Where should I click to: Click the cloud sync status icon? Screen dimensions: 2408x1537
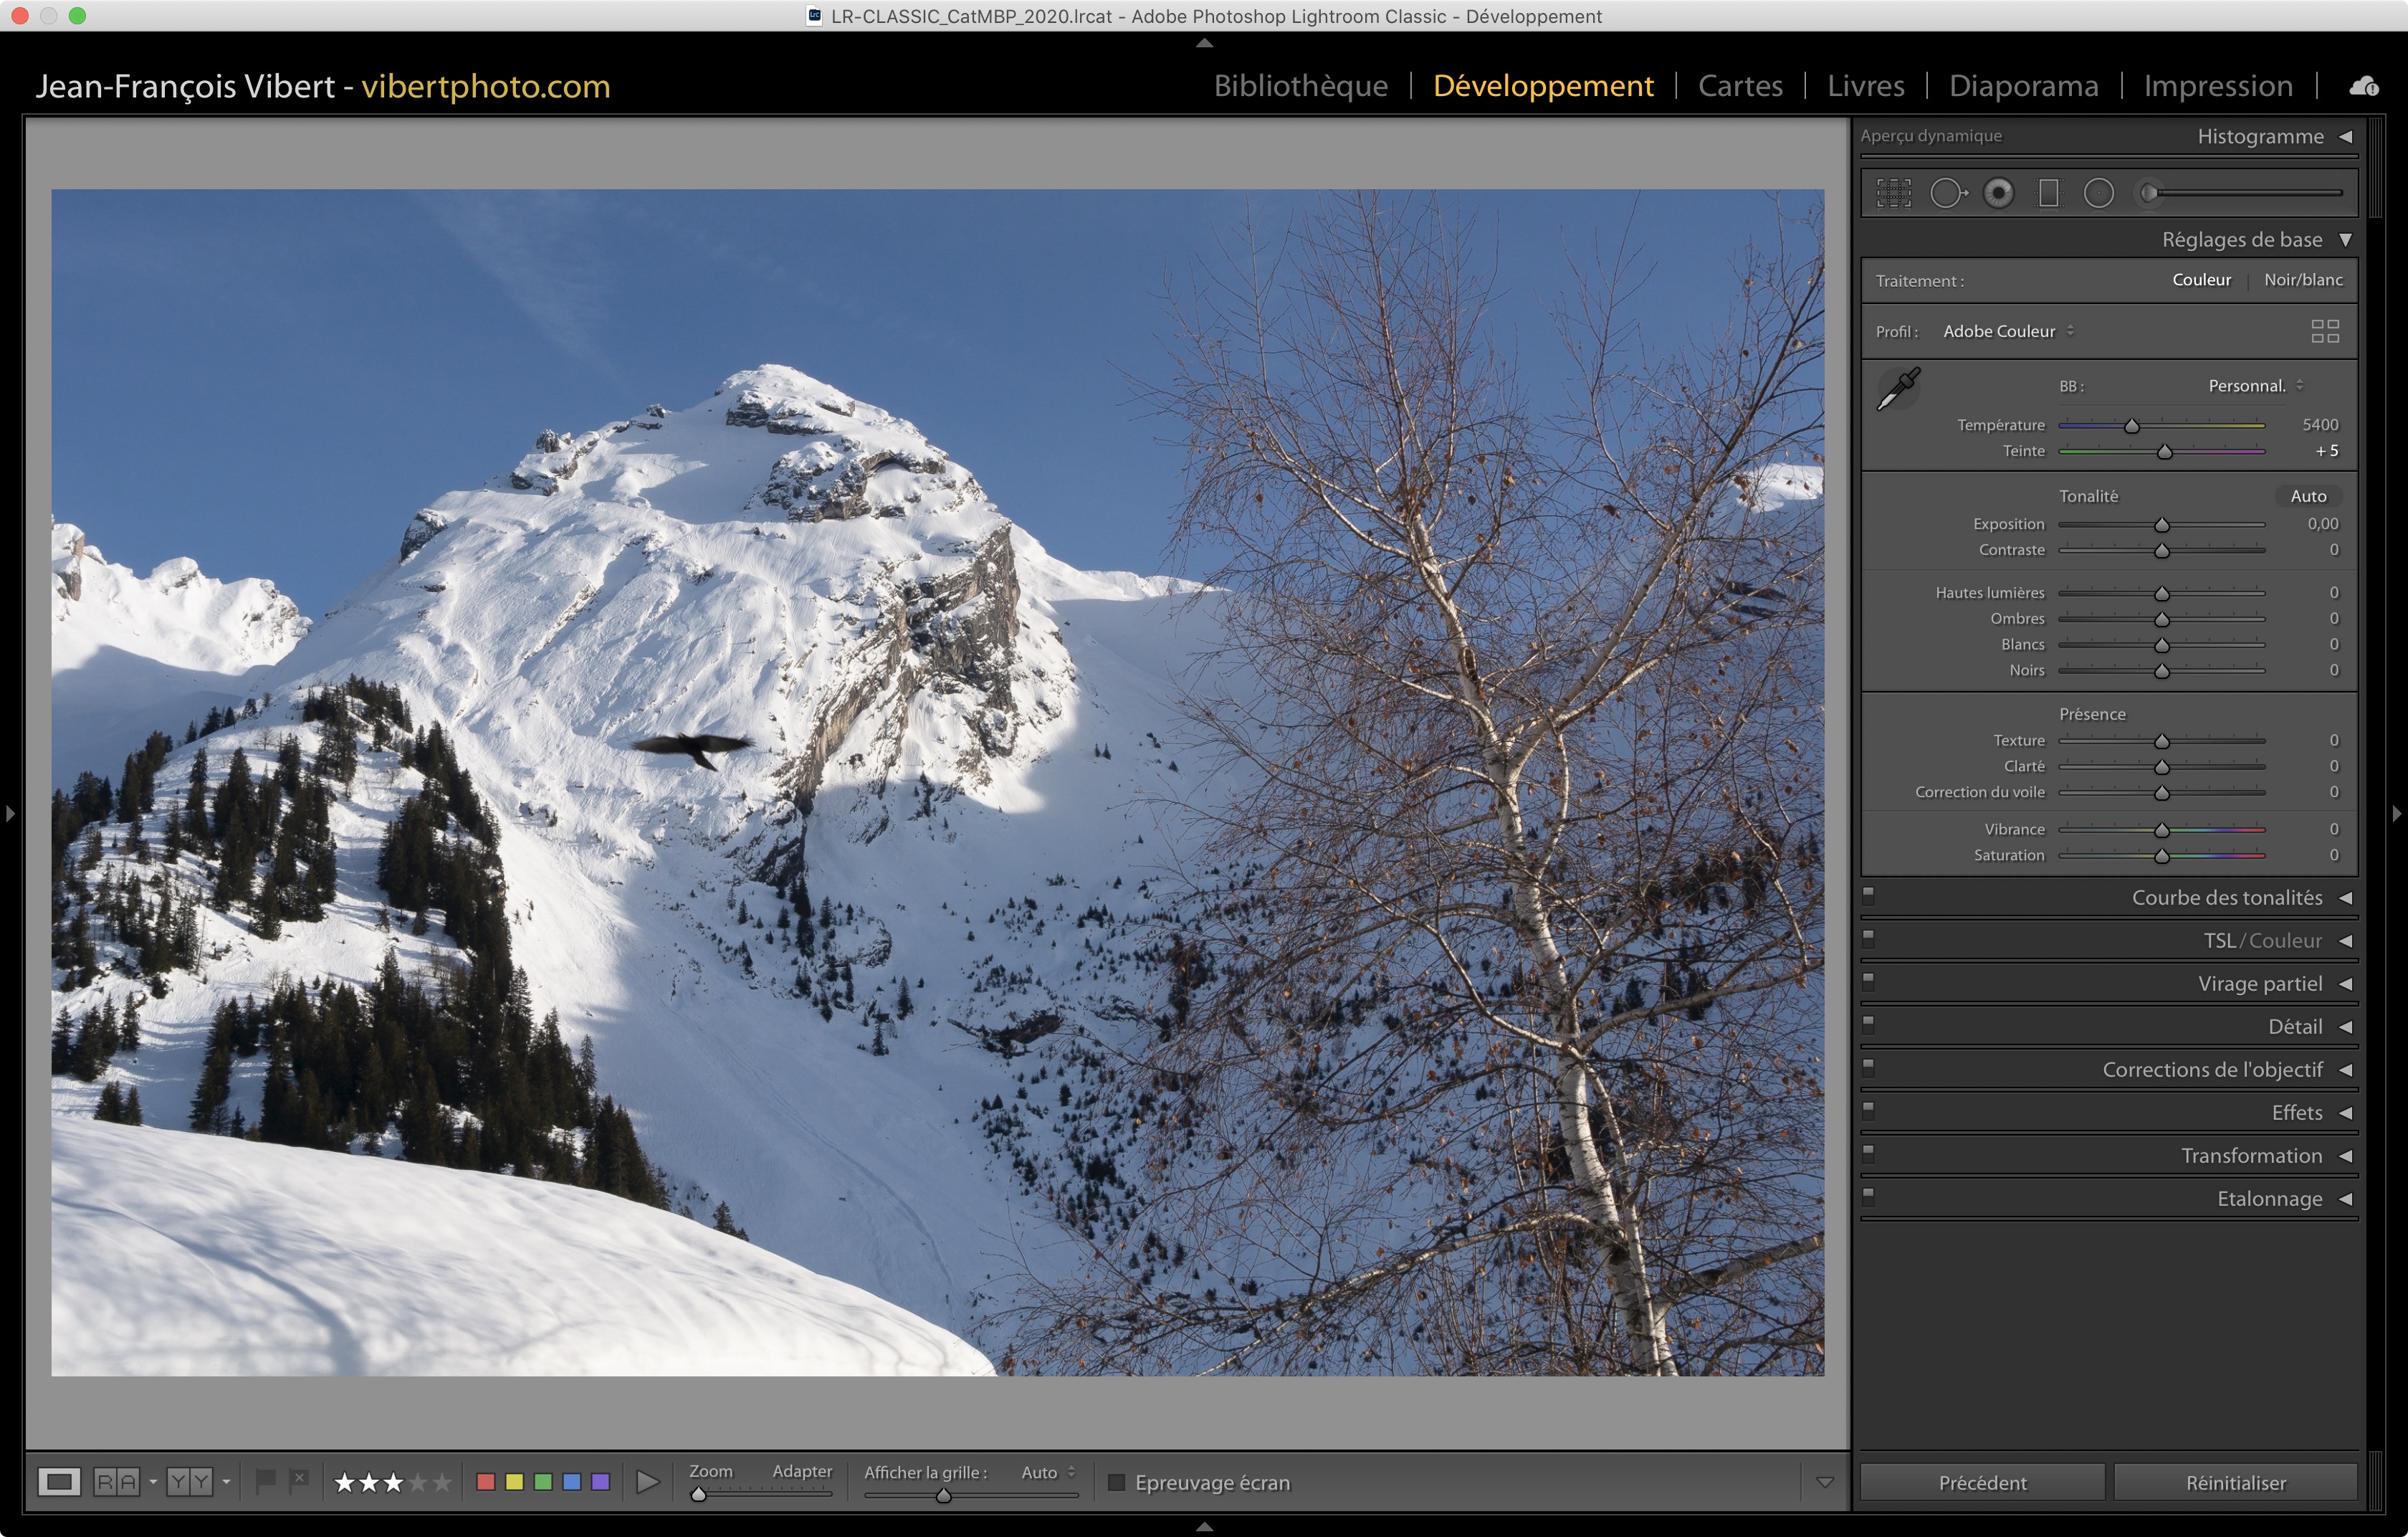click(x=2363, y=87)
